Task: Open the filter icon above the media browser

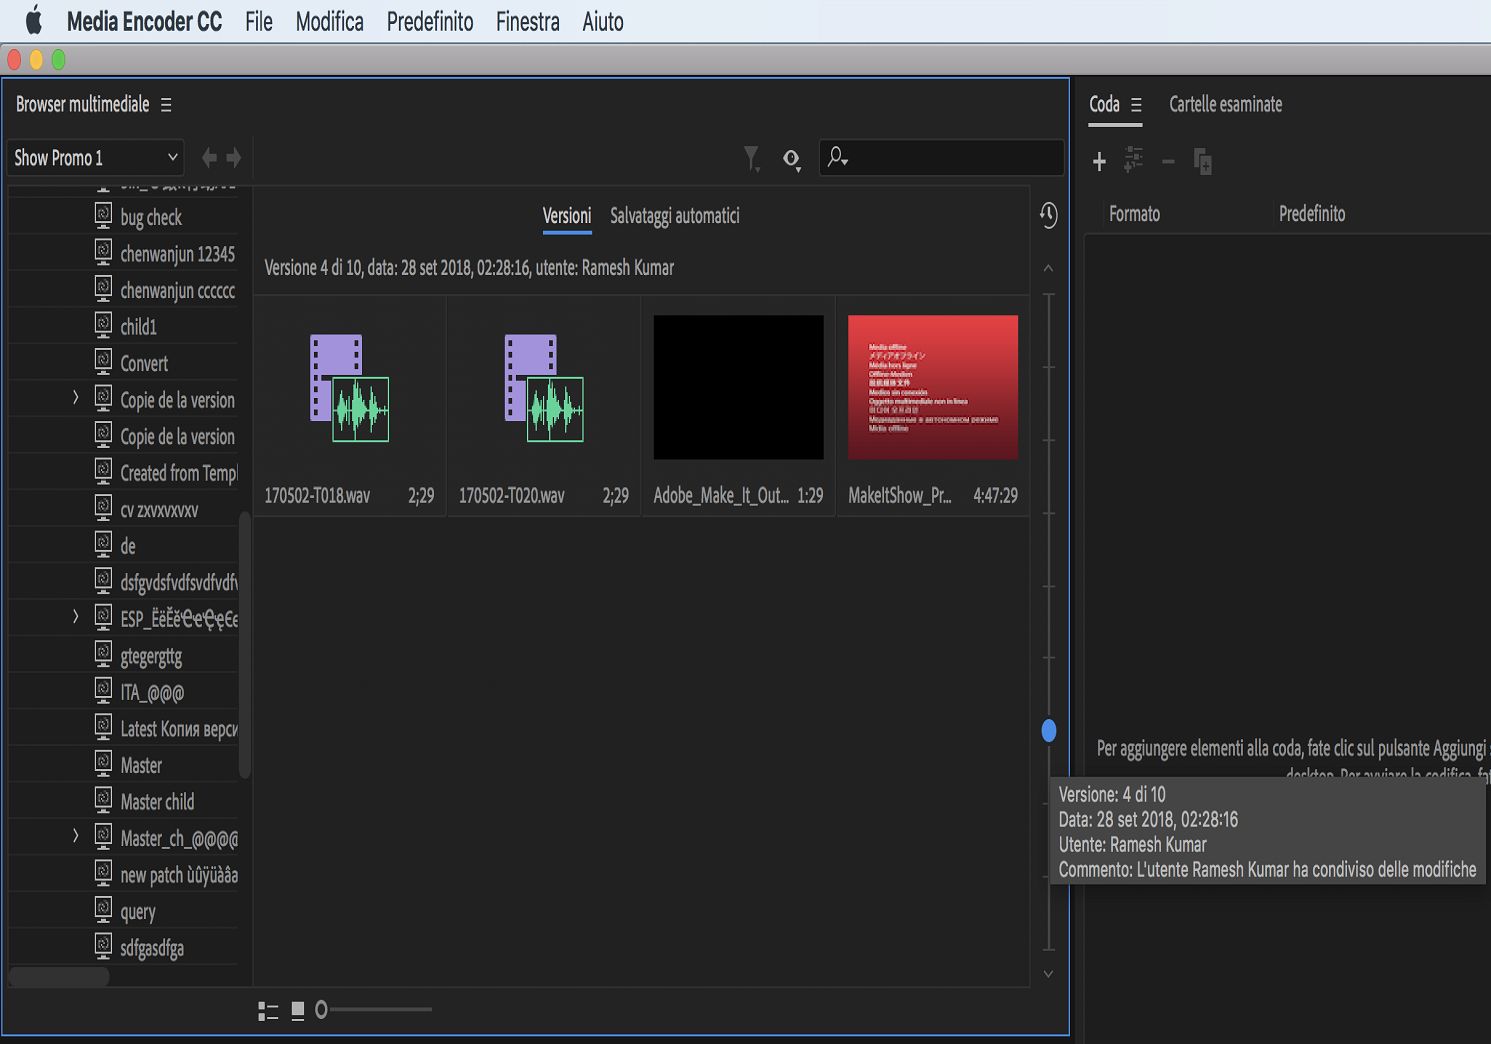Action: [x=751, y=157]
